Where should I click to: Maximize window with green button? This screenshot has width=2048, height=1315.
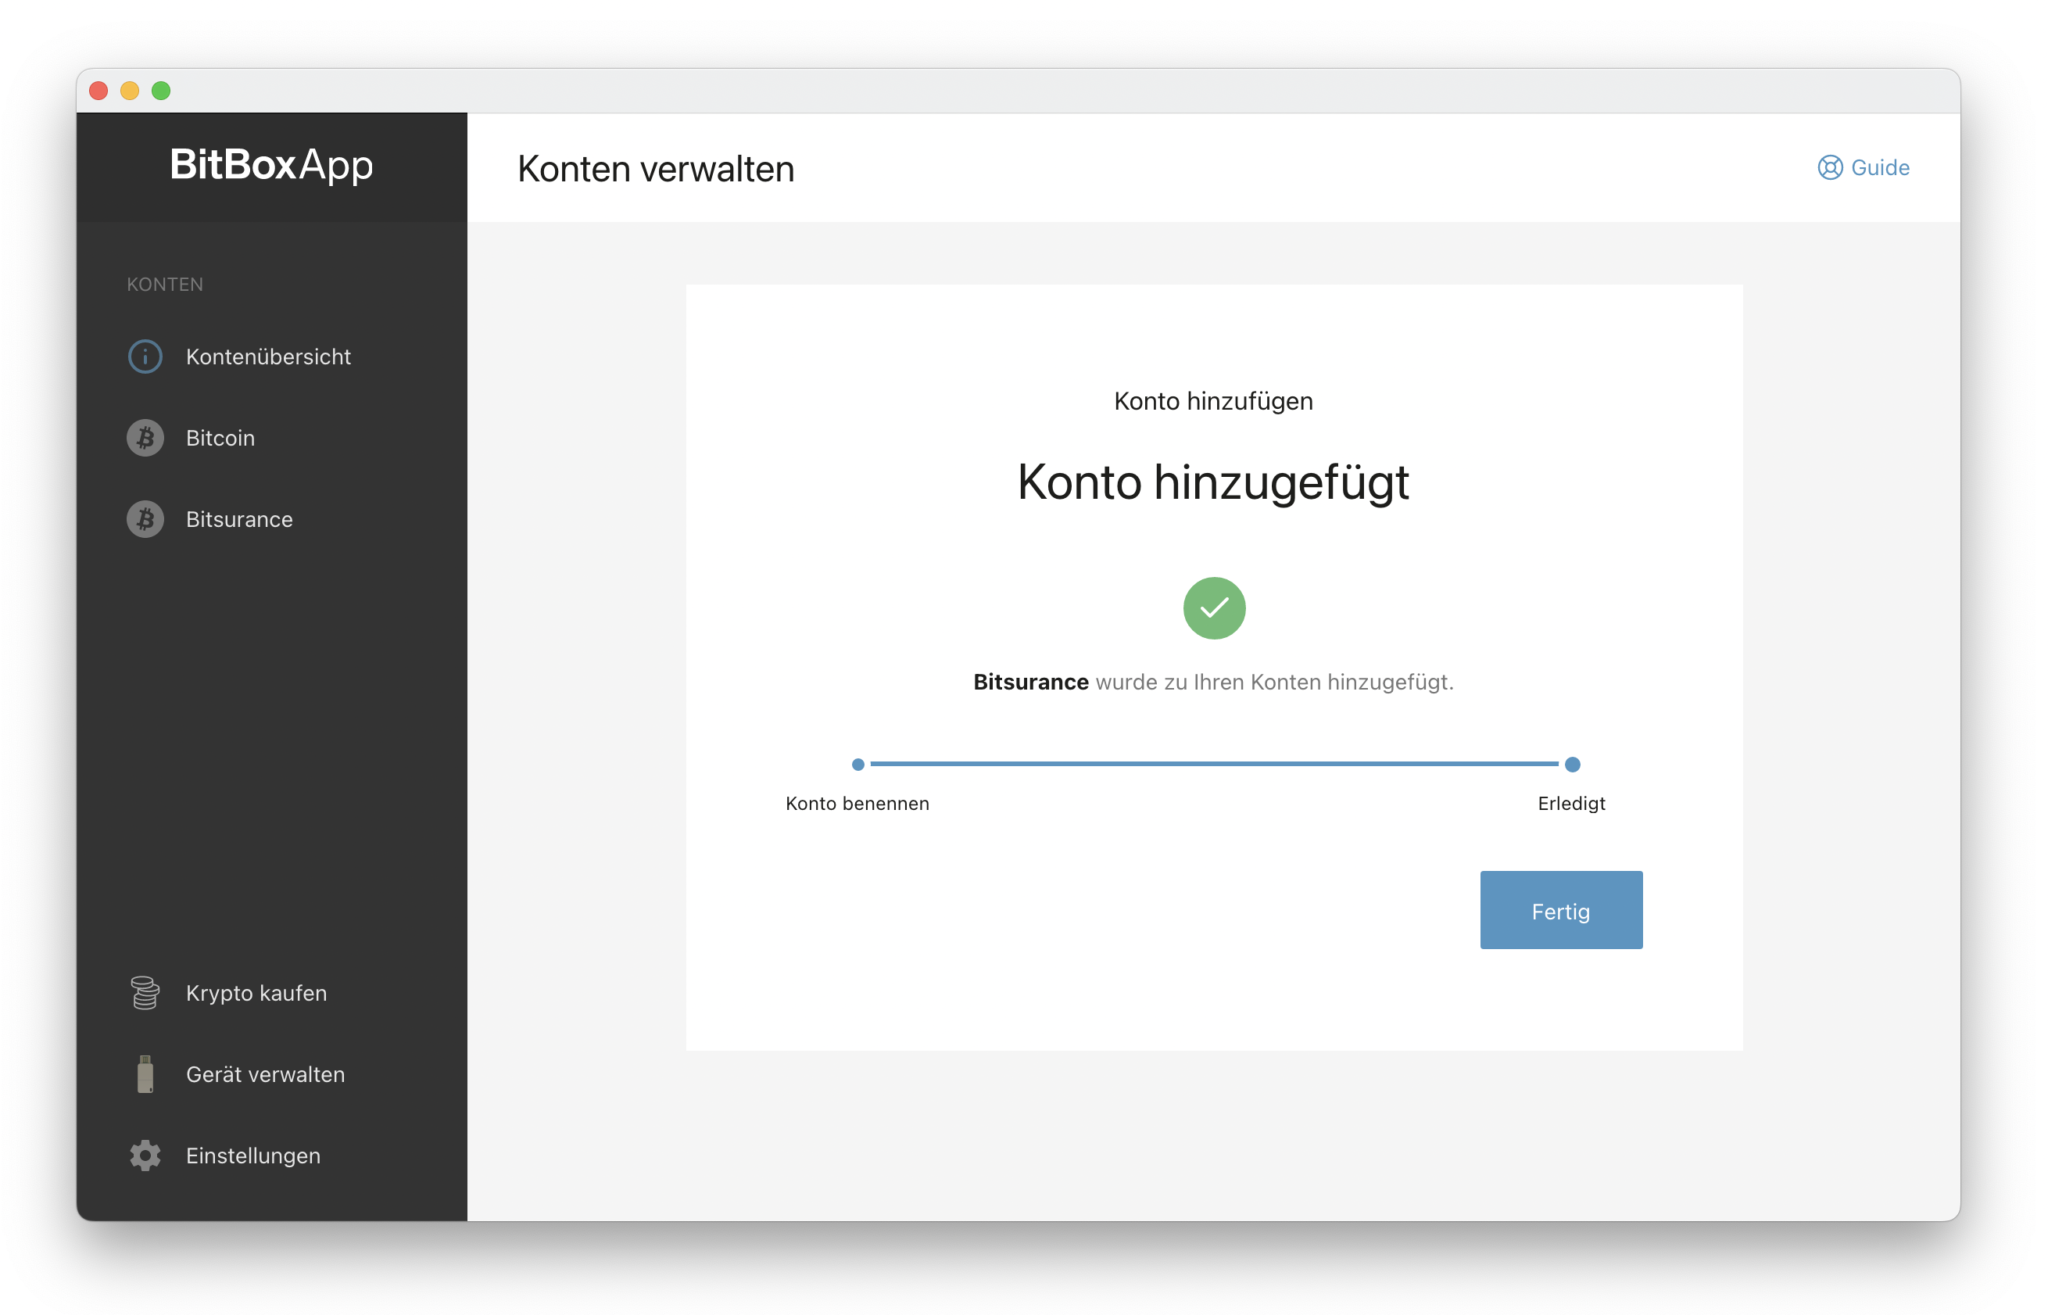click(x=161, y=91)
